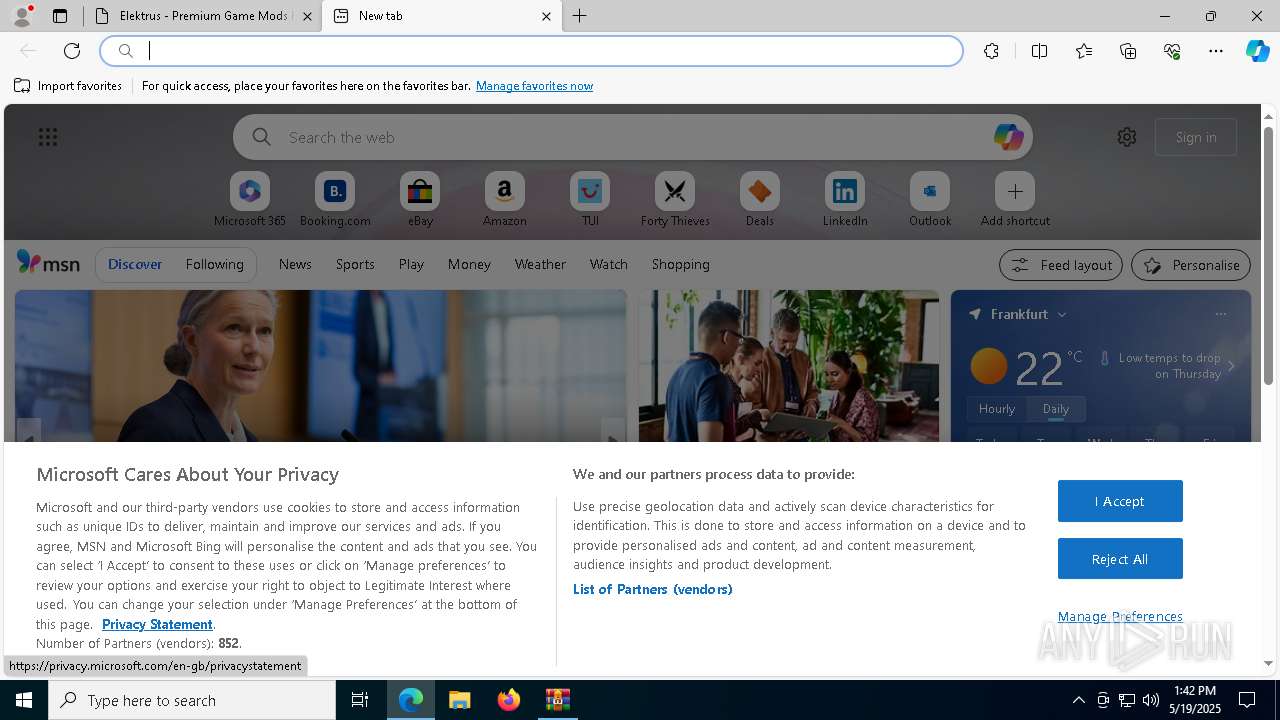
Task: Click Import favorites in the favorites bar
Action: click(68, 86)
